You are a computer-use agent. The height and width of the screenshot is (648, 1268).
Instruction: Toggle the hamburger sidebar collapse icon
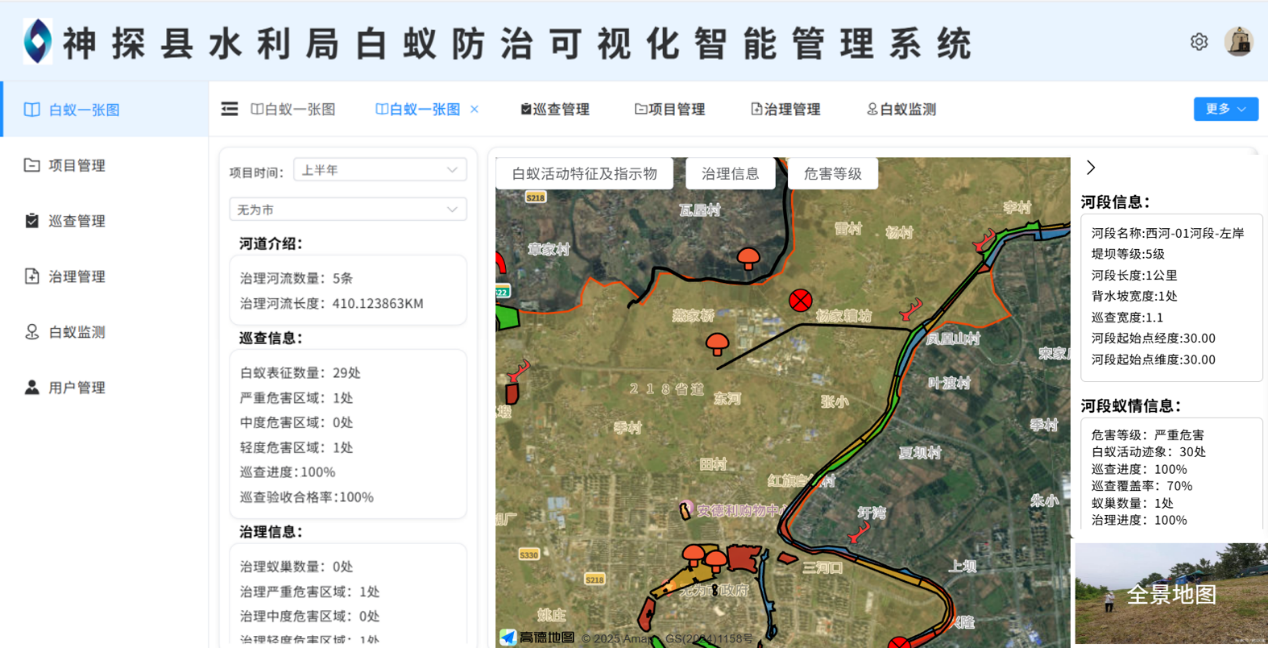coord(230,109)
